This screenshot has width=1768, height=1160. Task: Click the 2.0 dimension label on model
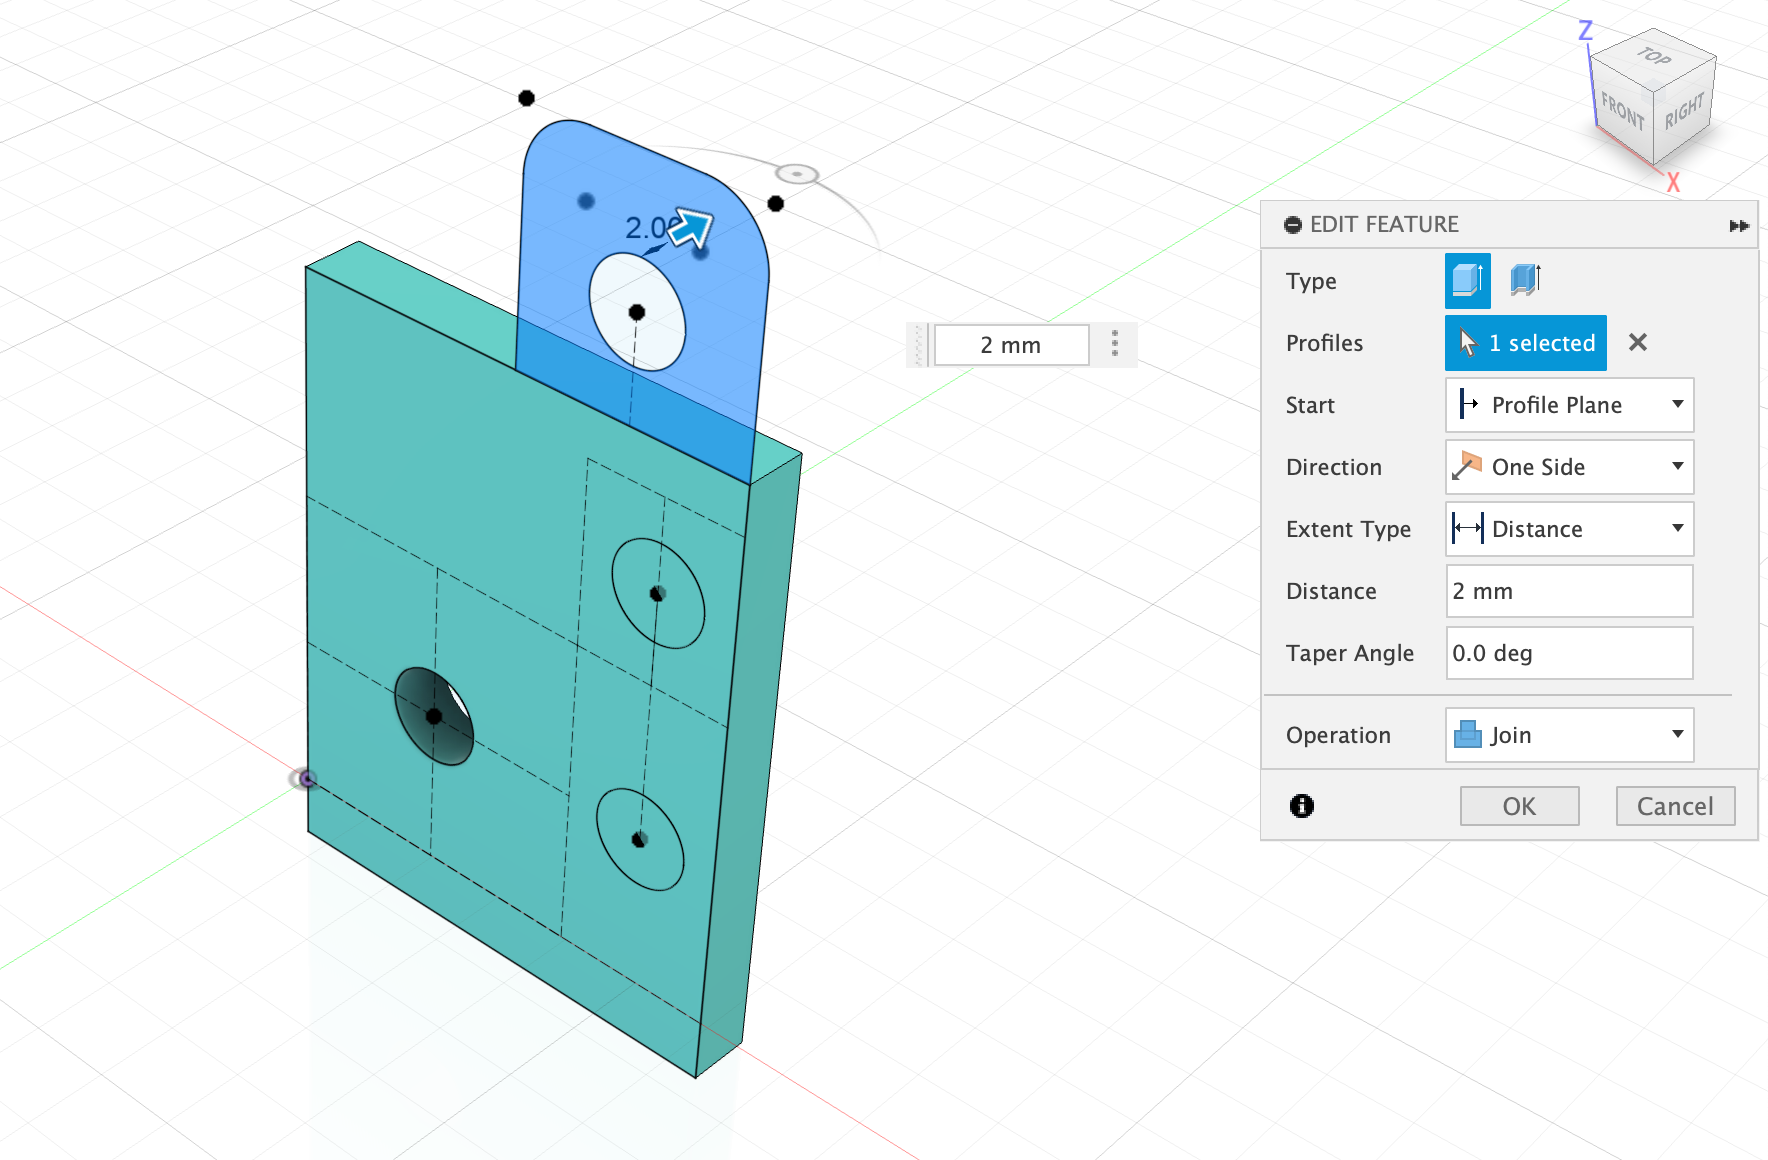[645, 228]
